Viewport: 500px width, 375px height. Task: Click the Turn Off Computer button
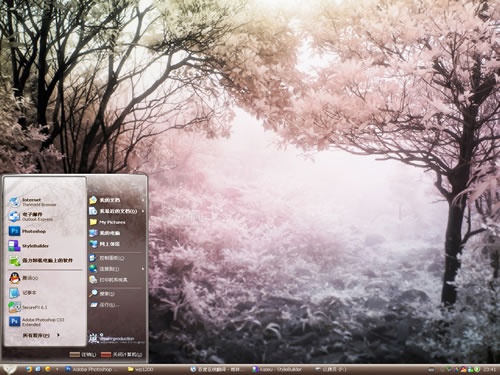(122, 355)
